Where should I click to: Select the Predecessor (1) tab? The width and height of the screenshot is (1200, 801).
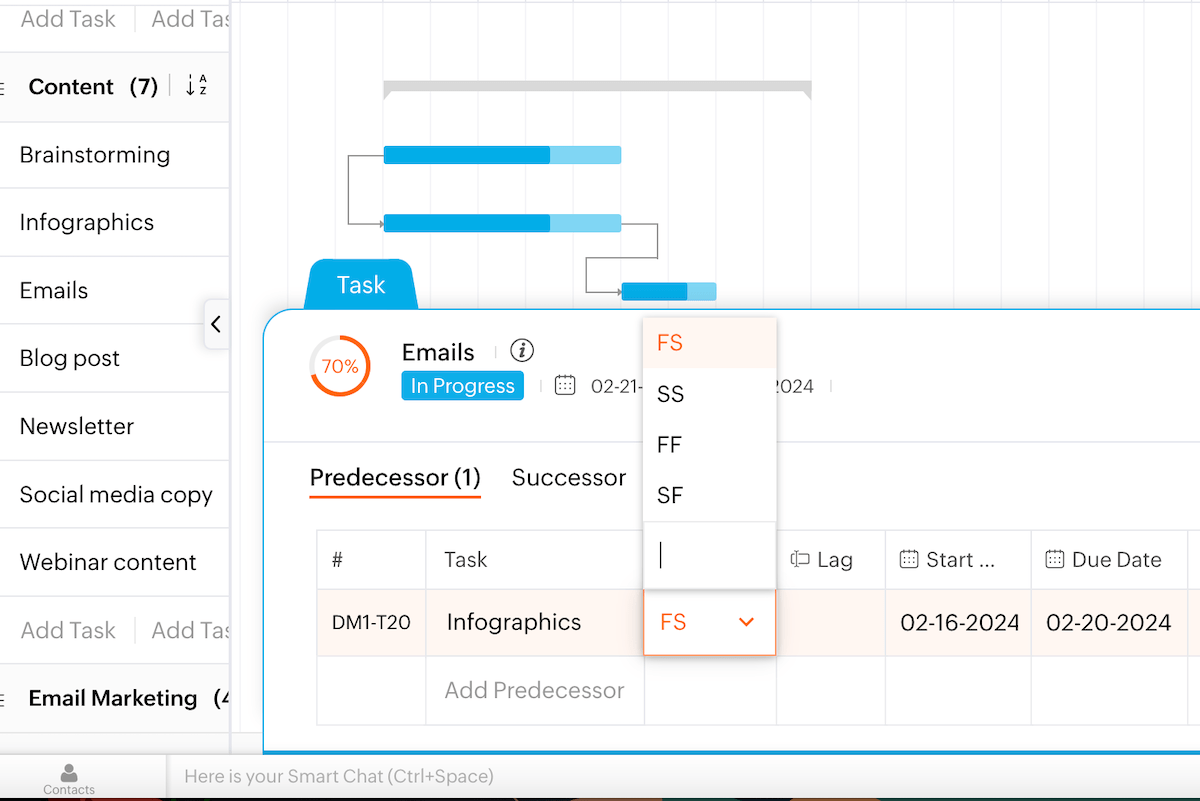[395, 478]
